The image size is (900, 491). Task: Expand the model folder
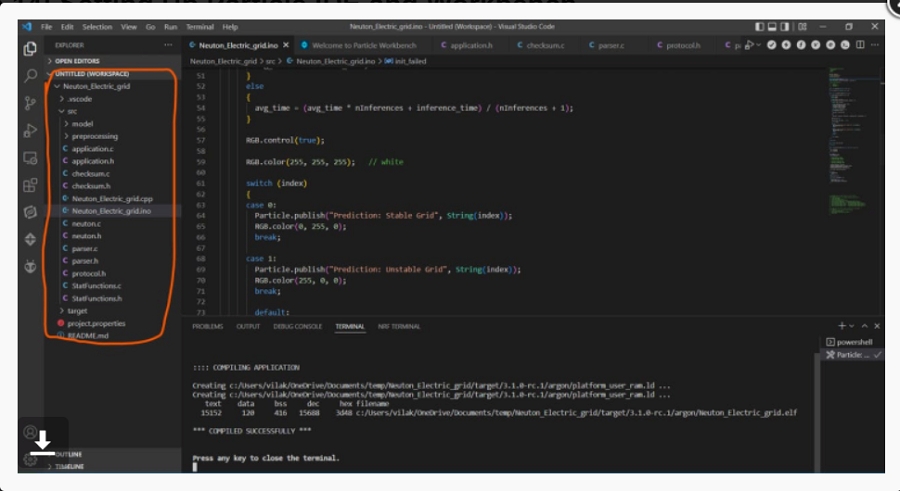click(x=82, y=124)
